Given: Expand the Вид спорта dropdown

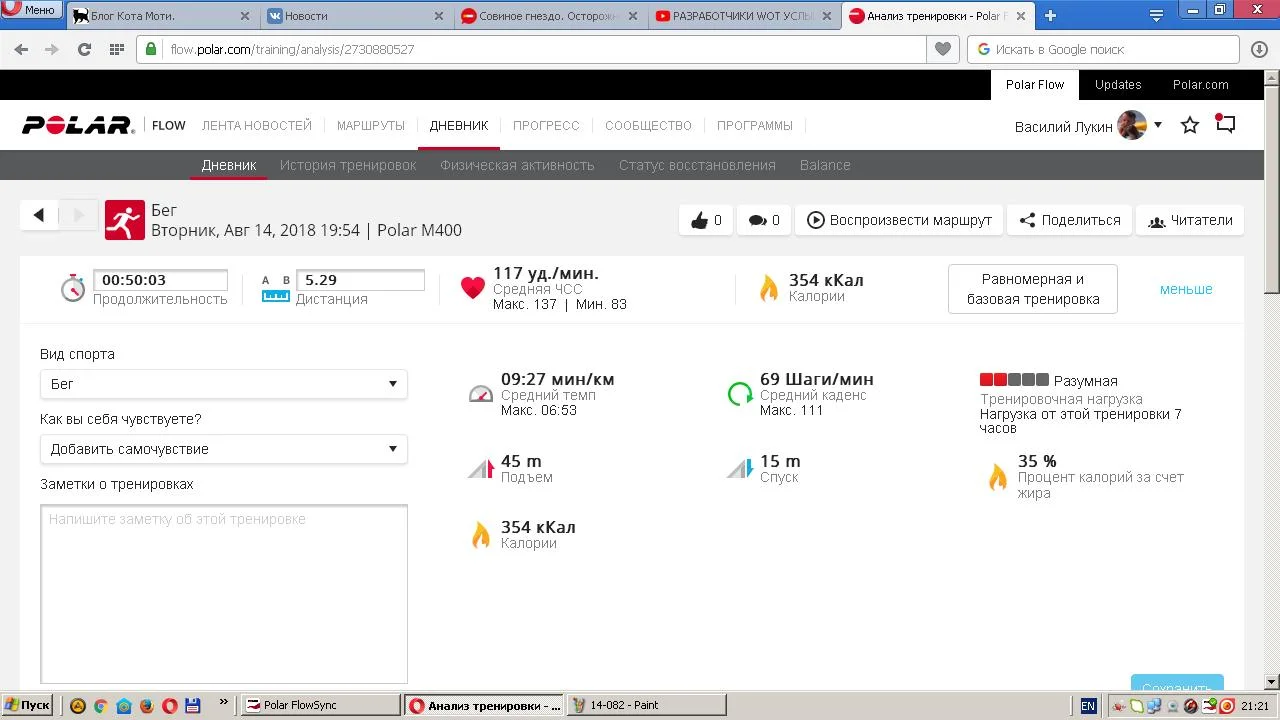Looking at the screenshot, I should click(x=223, y=384).
